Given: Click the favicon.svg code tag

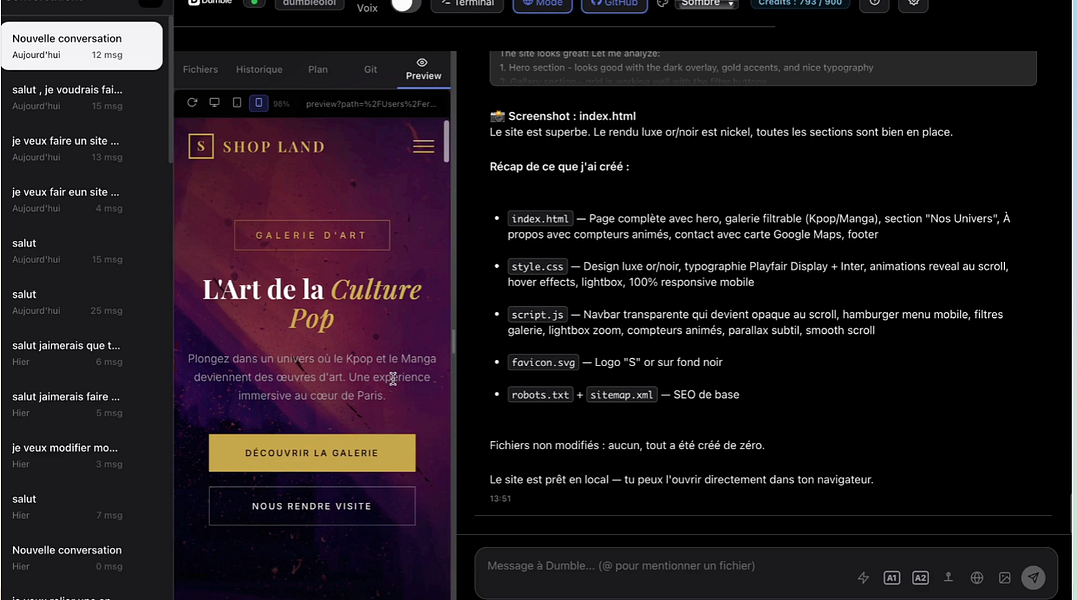Looking at the screenshot, I should (x=543, y=362).
